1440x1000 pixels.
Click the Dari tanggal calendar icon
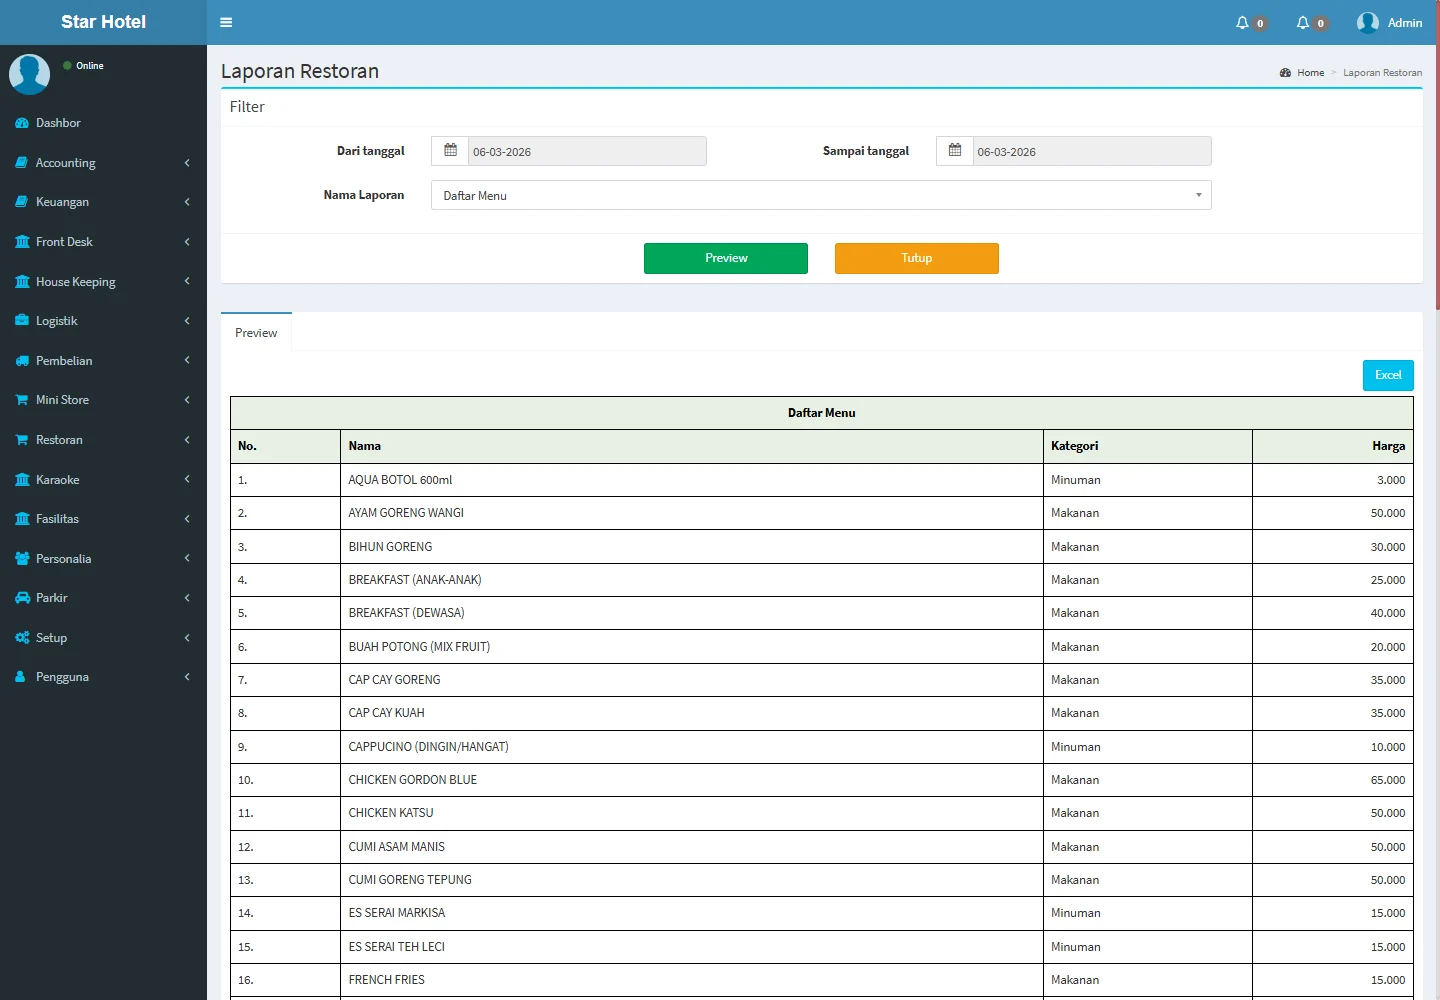[x=450, y=151]
